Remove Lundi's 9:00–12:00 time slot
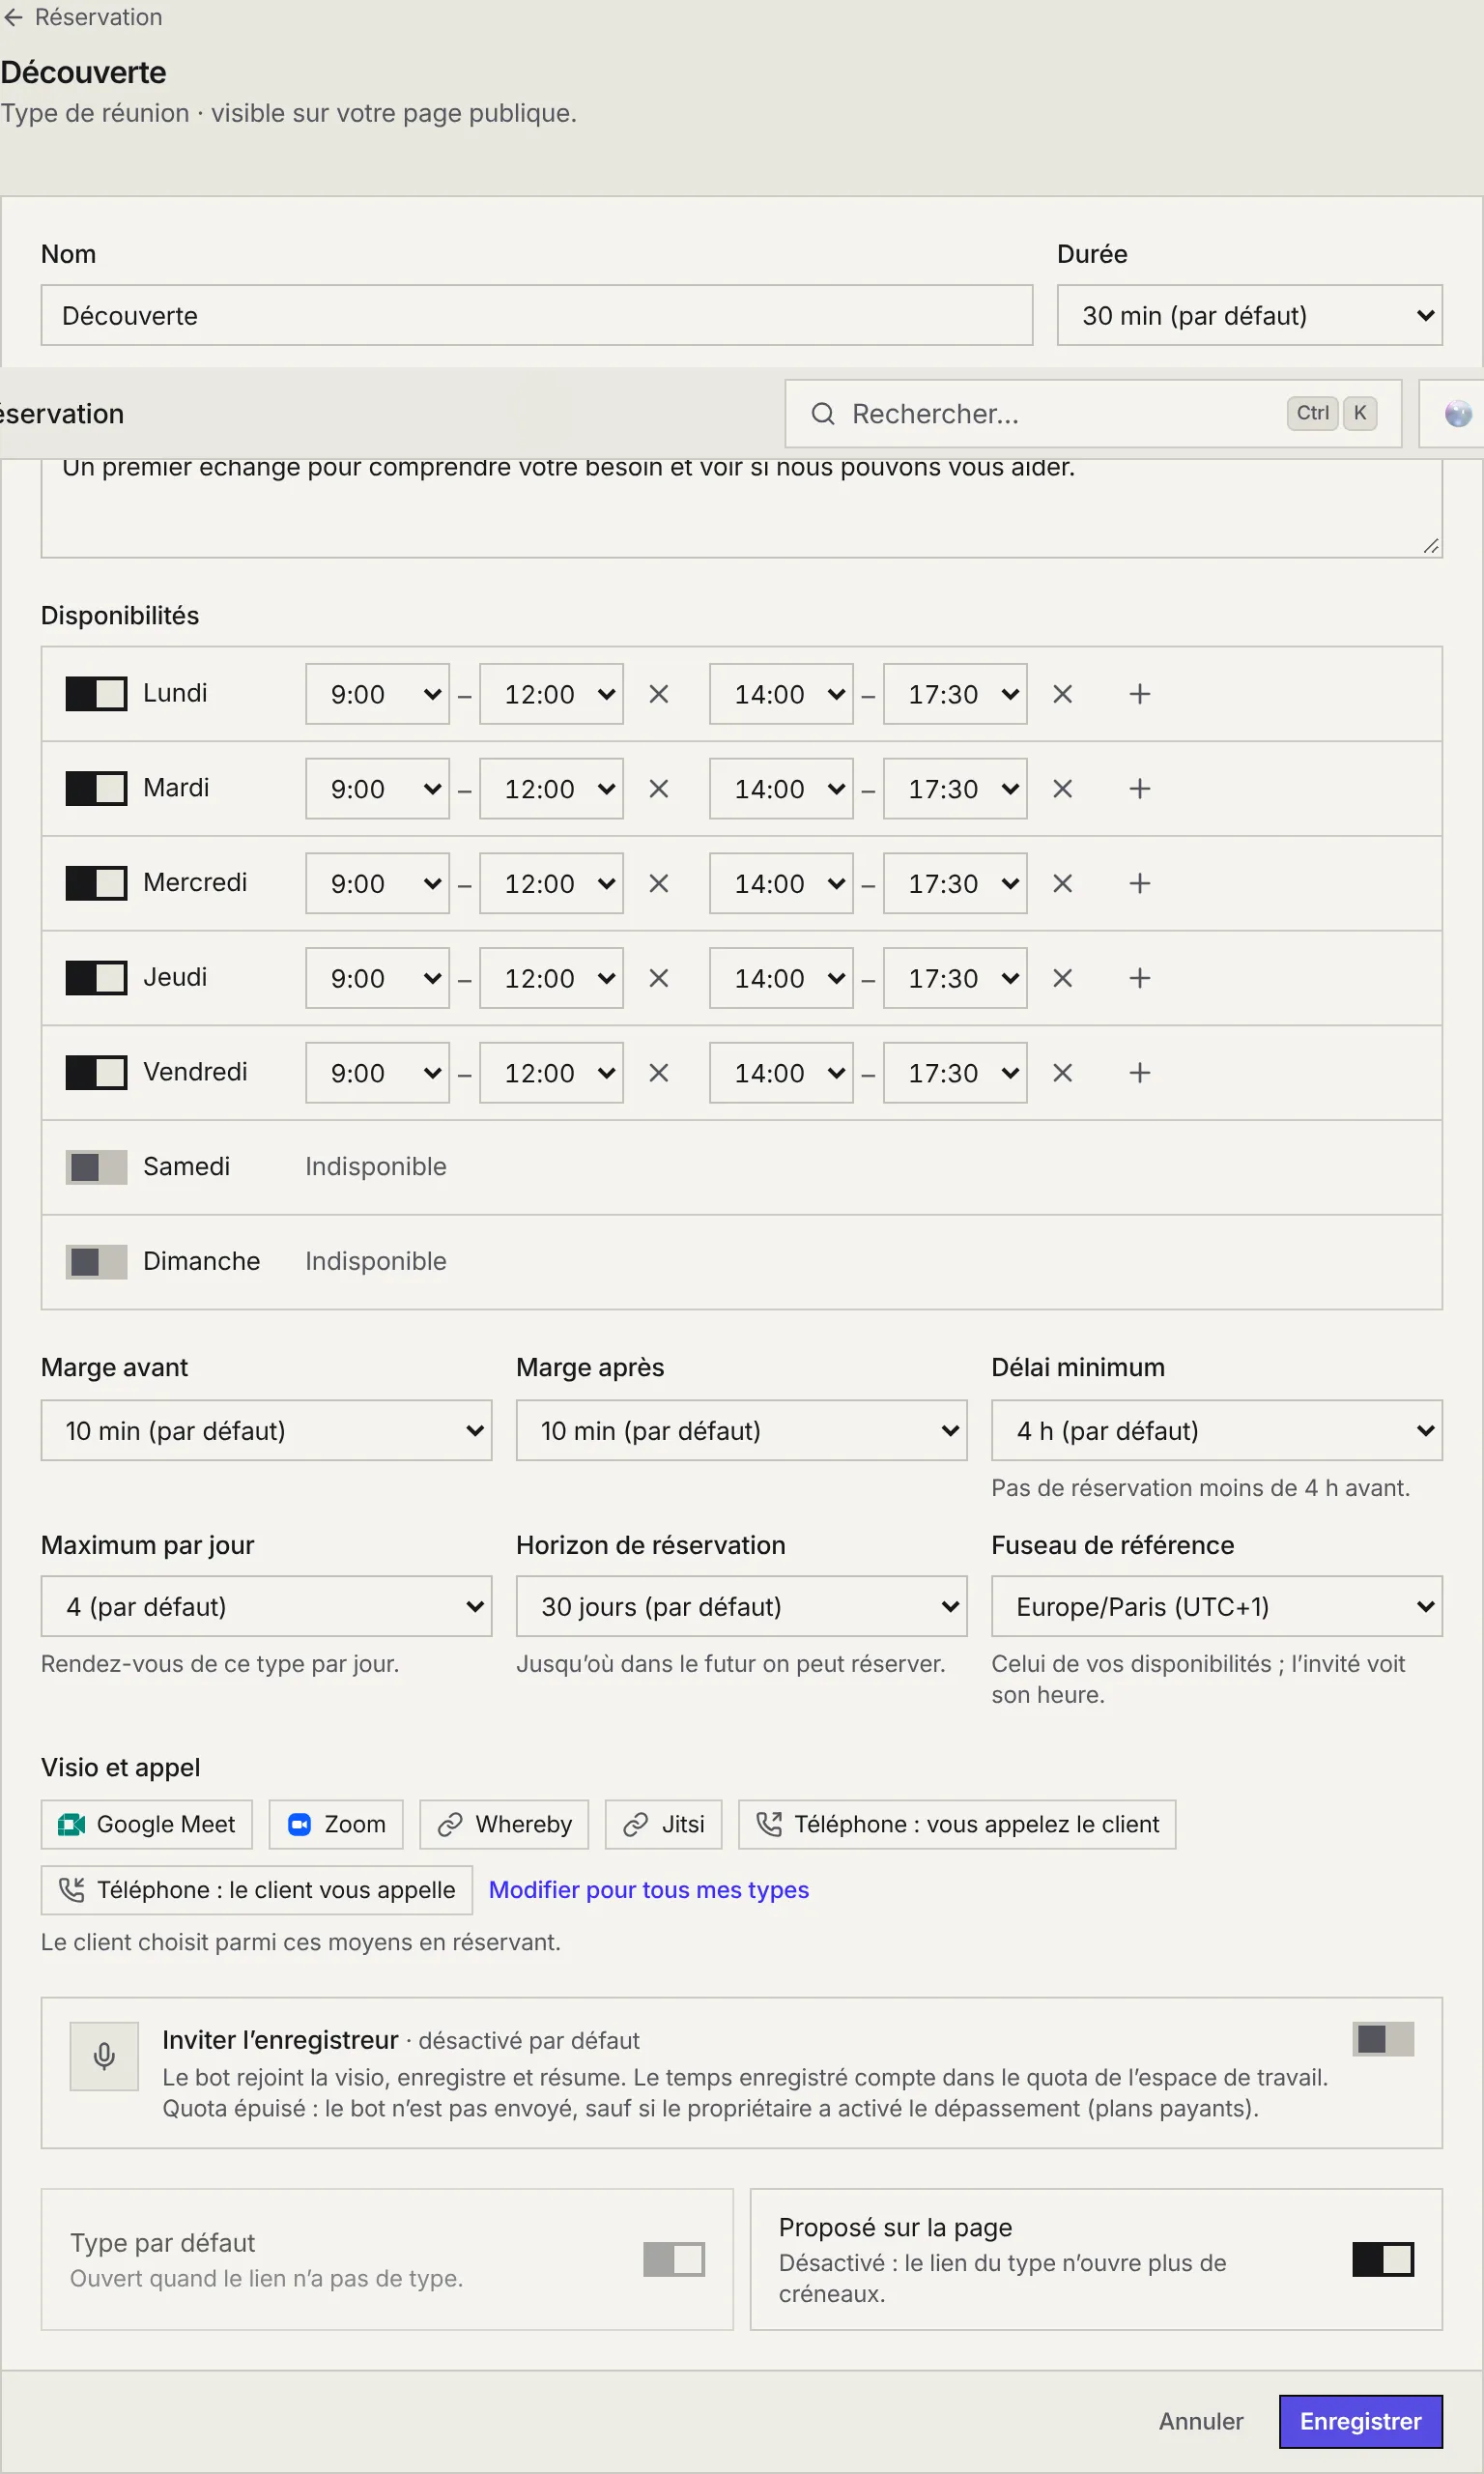Viewport: 1484px width, 2474px height. (658, 694)
